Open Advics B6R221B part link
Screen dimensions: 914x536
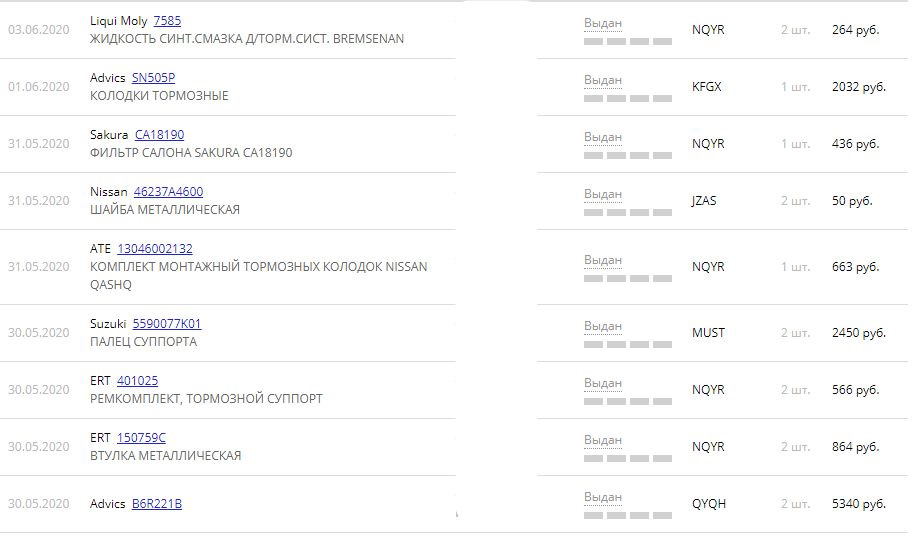pos(157,504)
